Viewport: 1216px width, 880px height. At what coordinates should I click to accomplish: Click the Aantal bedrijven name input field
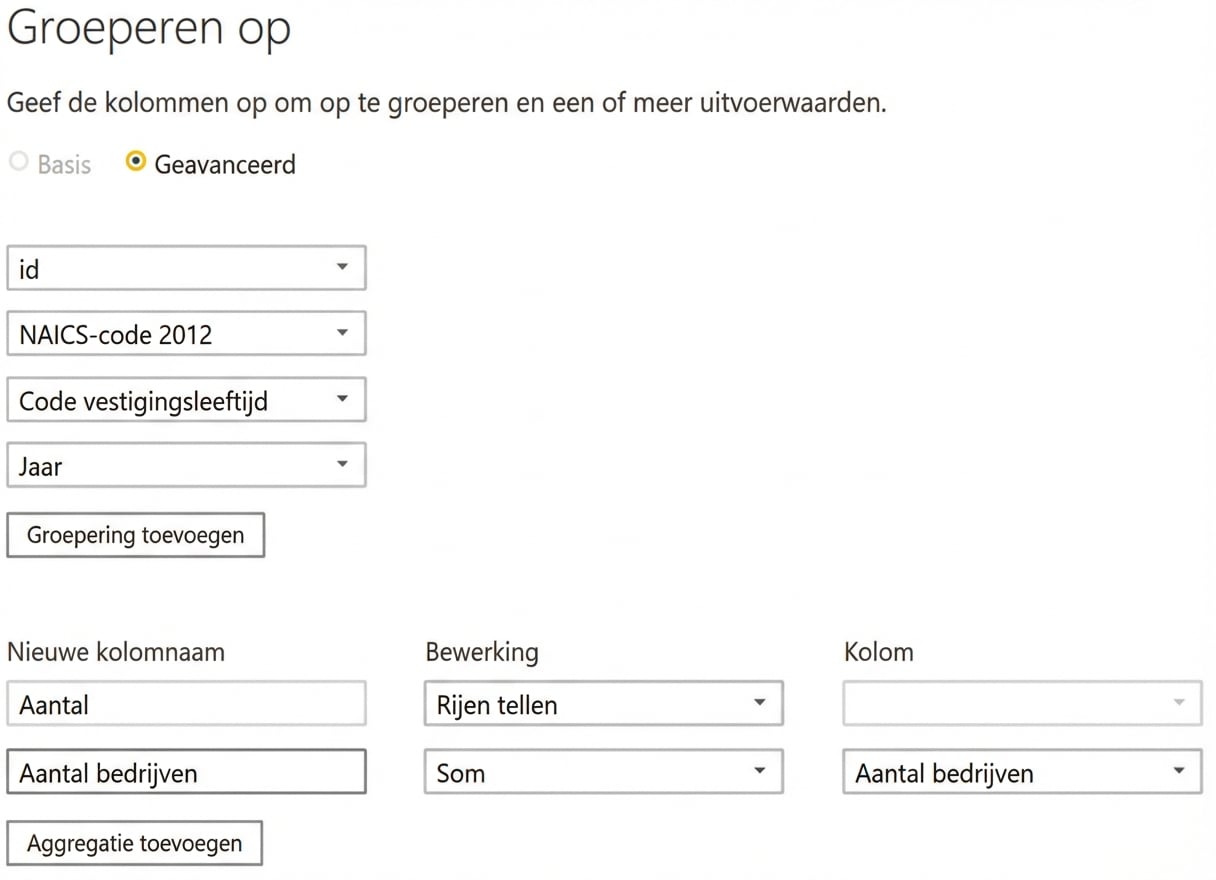(x=186, y=773)
